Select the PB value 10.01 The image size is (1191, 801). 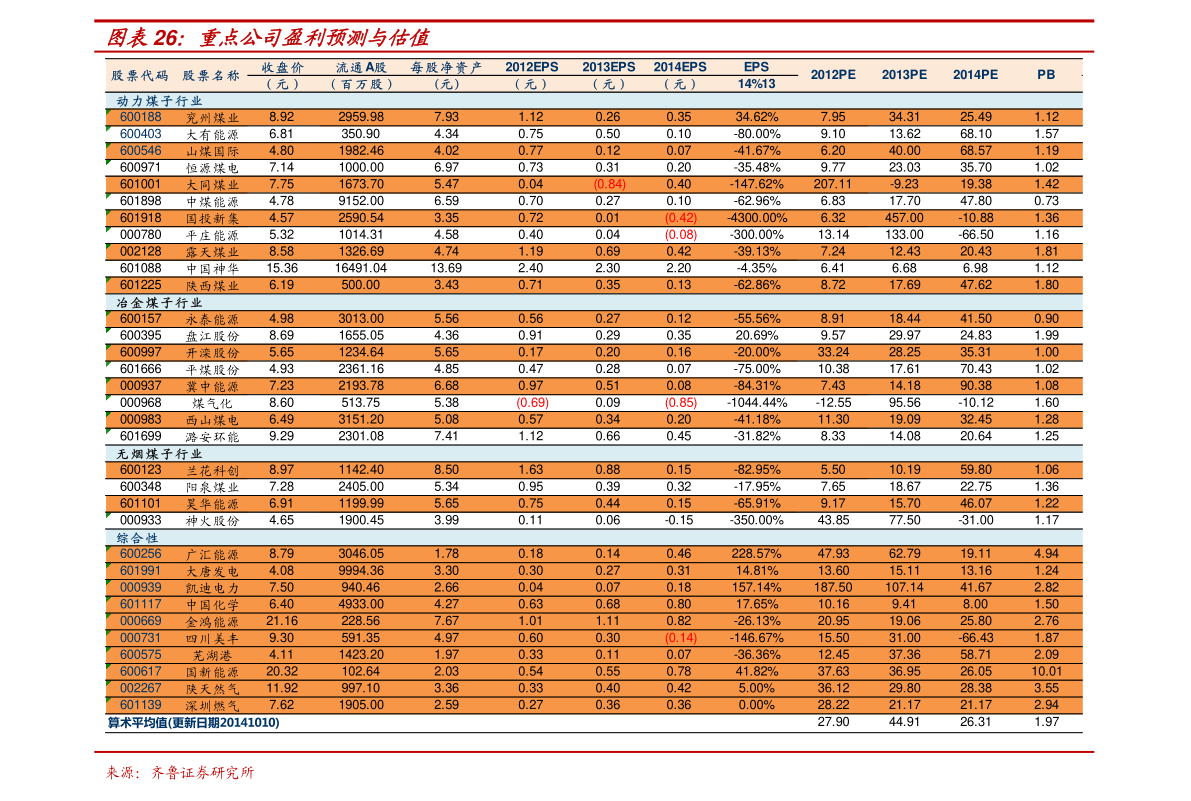click(1046, 671)
